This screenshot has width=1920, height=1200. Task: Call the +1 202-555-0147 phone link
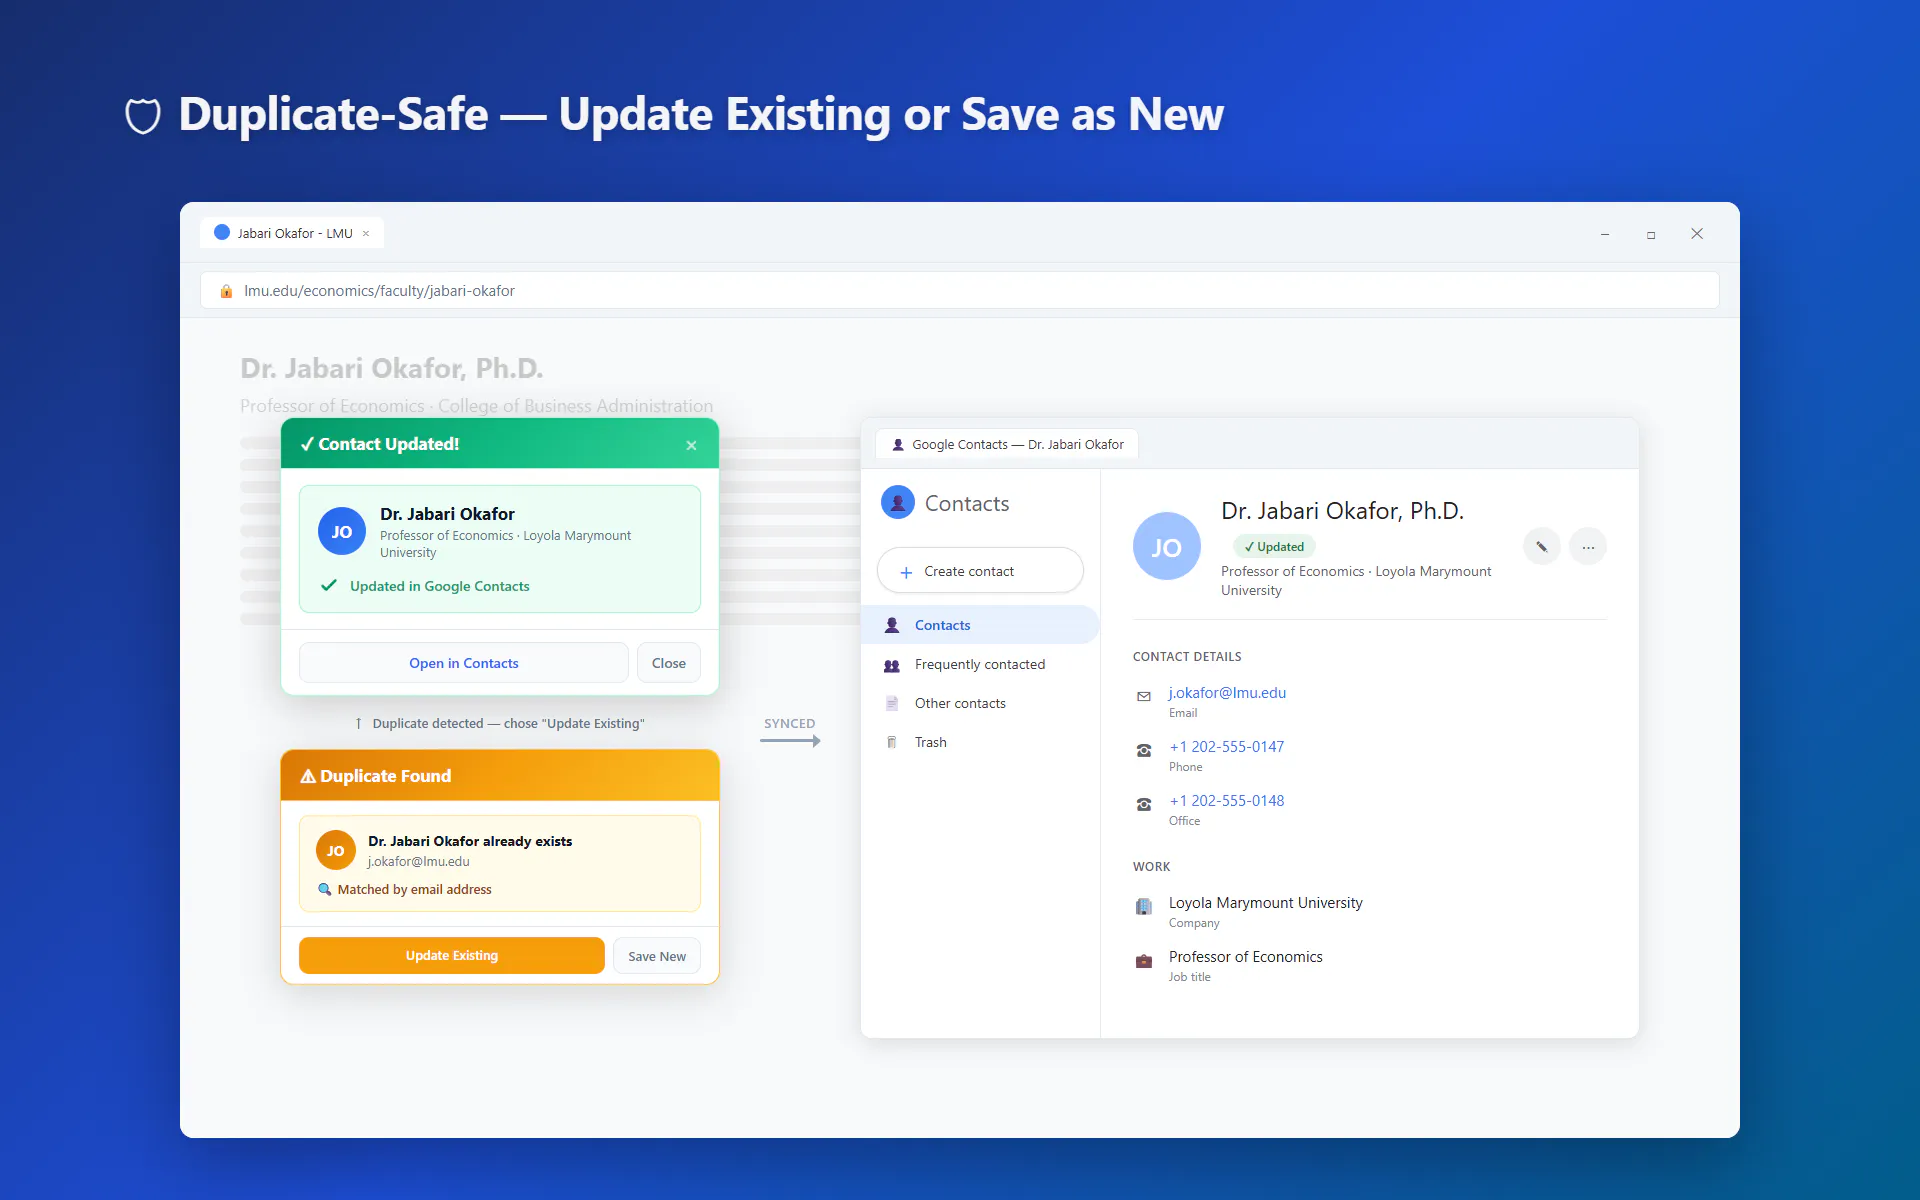(x=1227, y=747)
